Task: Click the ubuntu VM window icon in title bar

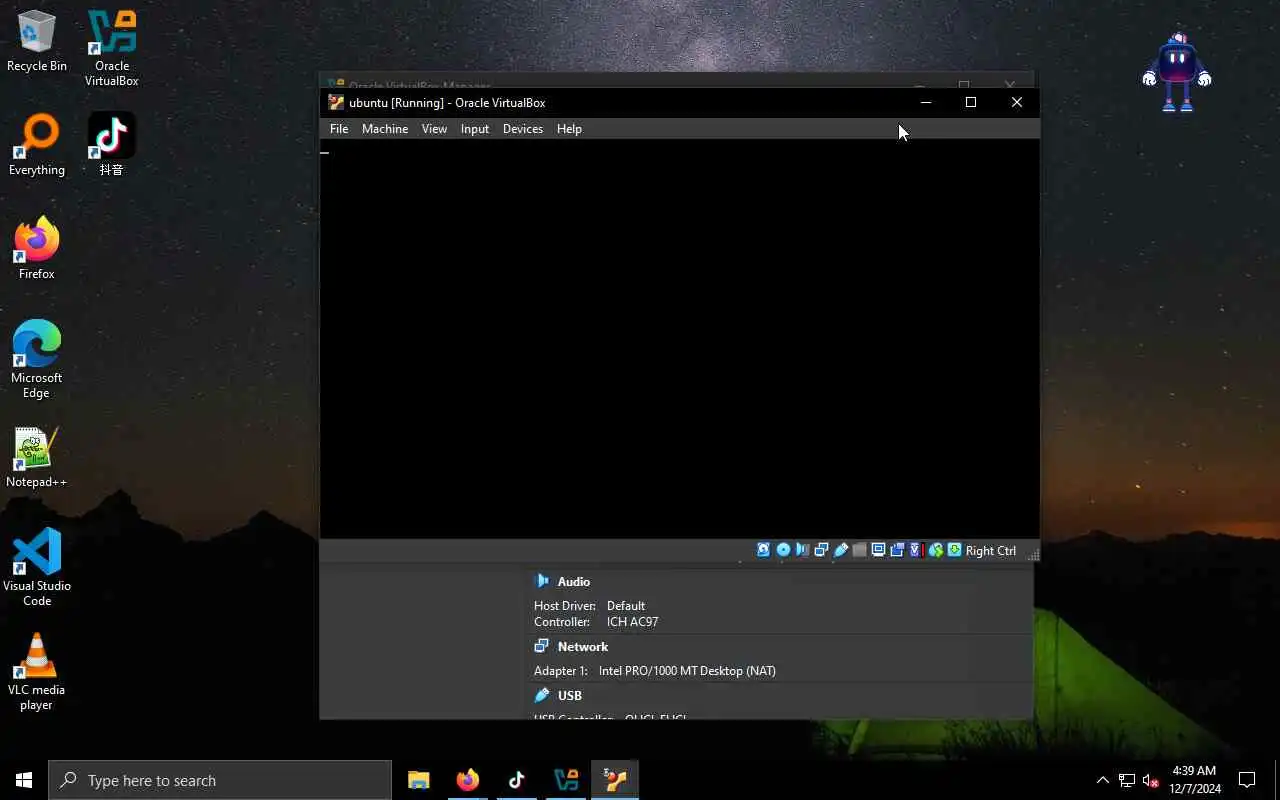Action: pos(336,102)
